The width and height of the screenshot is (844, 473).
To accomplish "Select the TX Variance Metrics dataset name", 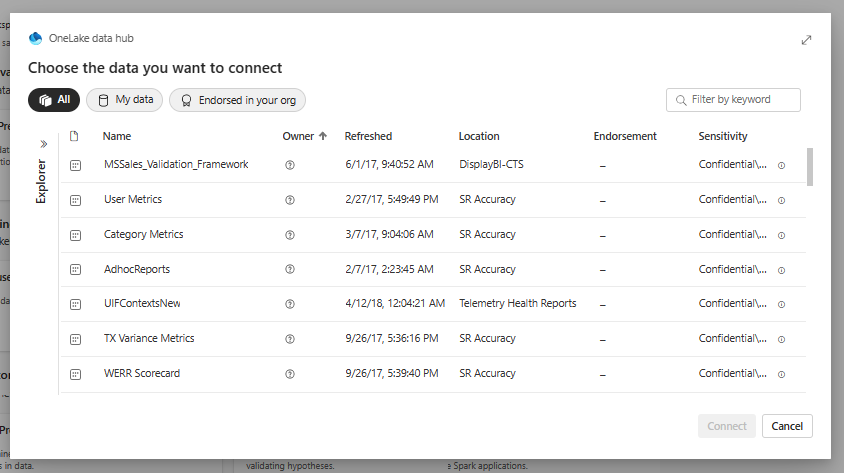I will [149, 338].
